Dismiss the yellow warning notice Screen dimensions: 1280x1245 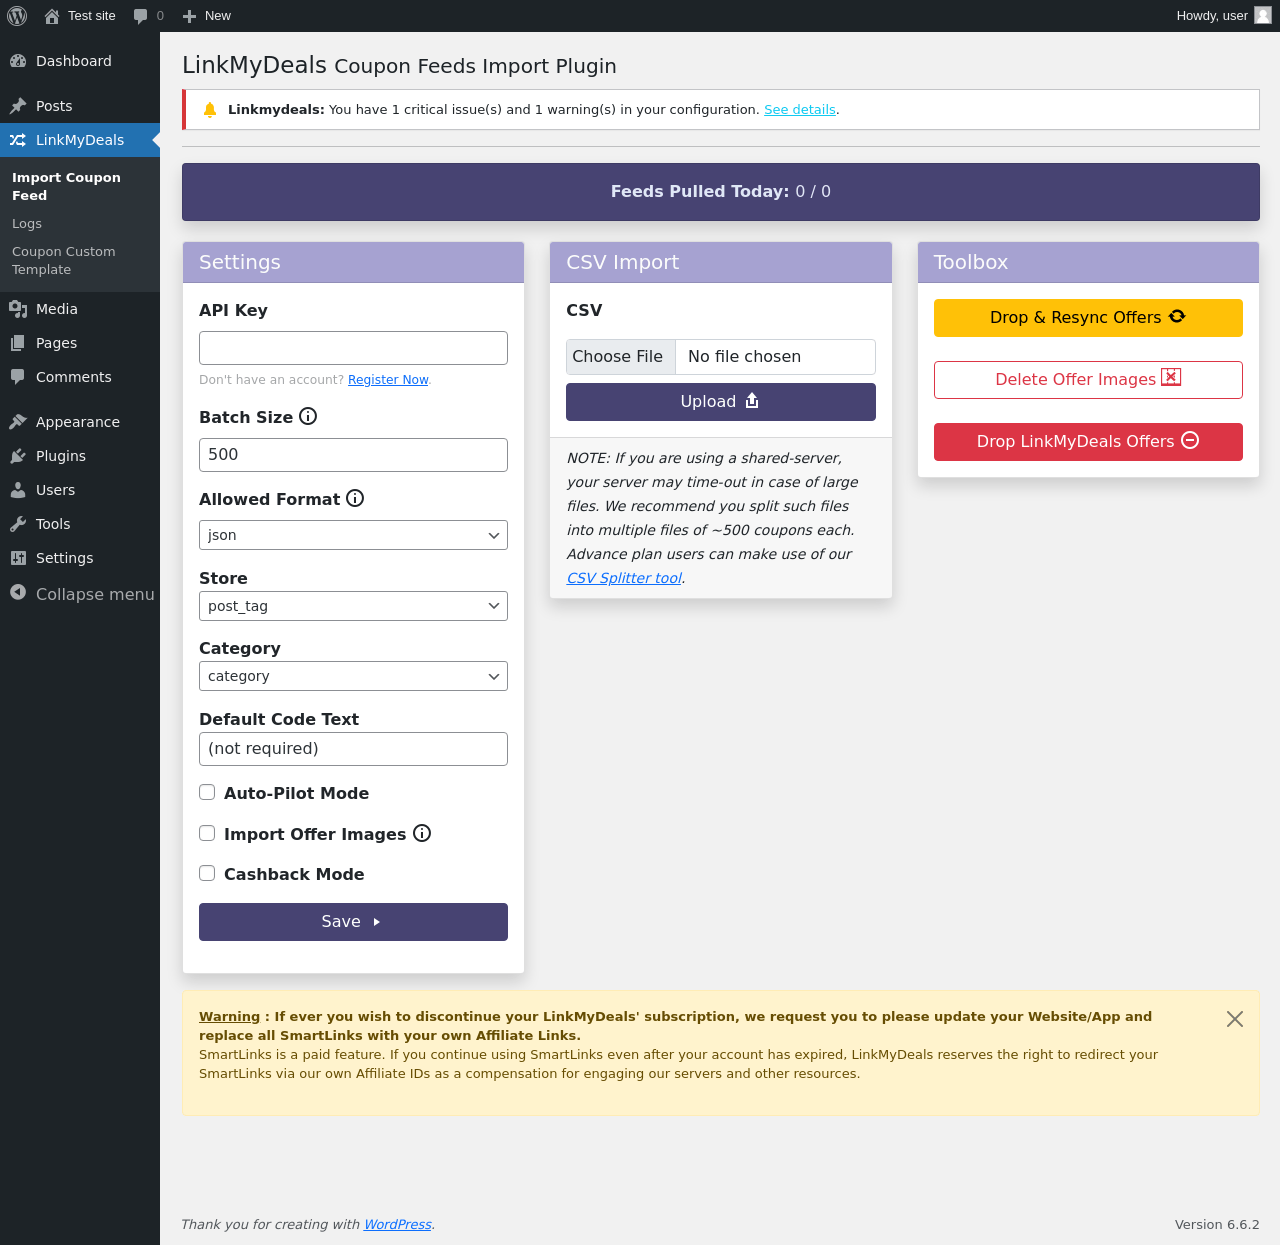[x=1235, y=1019]
